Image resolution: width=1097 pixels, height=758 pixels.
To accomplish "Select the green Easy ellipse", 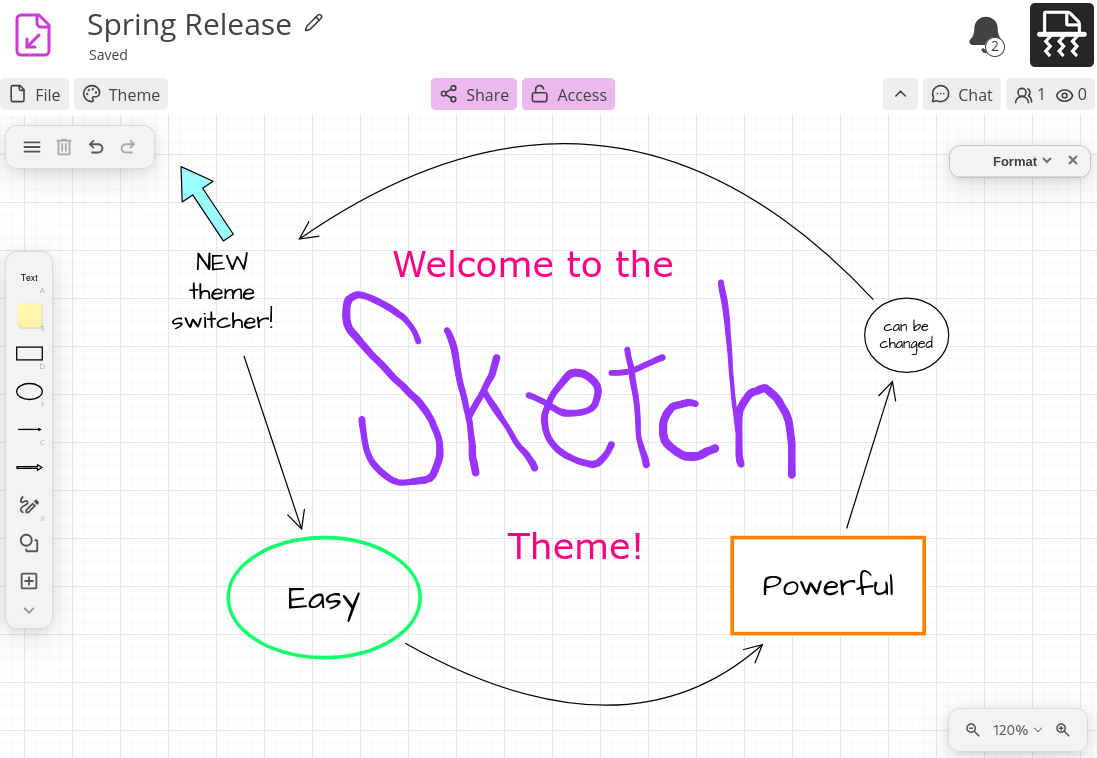I will [x=324, y=598].
